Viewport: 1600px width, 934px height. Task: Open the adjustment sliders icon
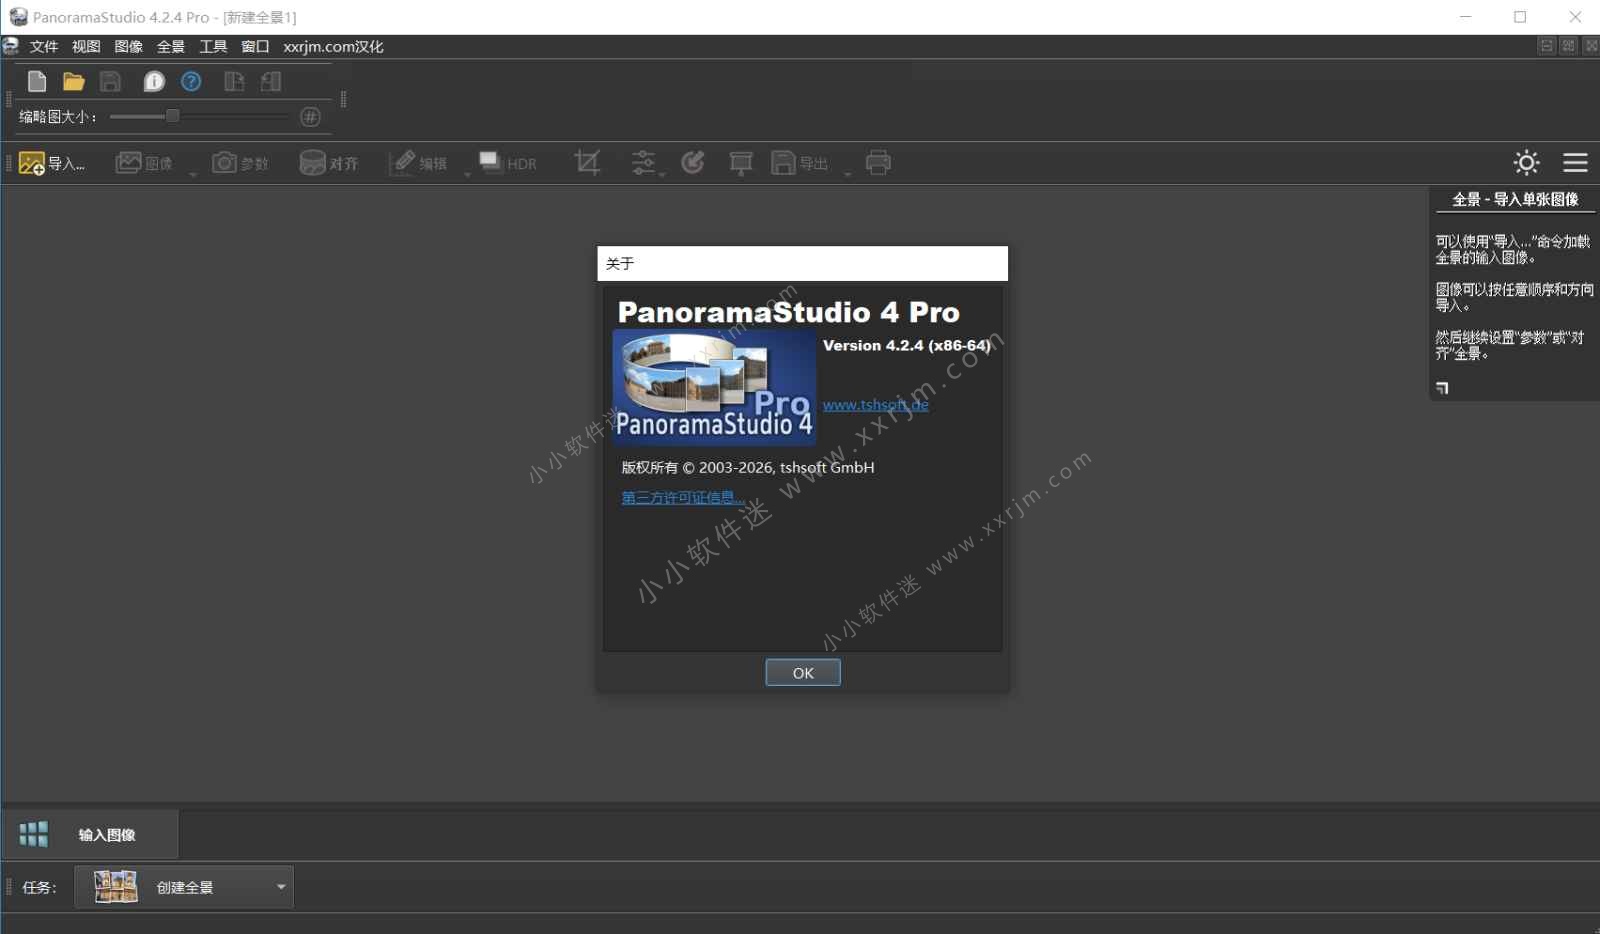tap(643, 163)
